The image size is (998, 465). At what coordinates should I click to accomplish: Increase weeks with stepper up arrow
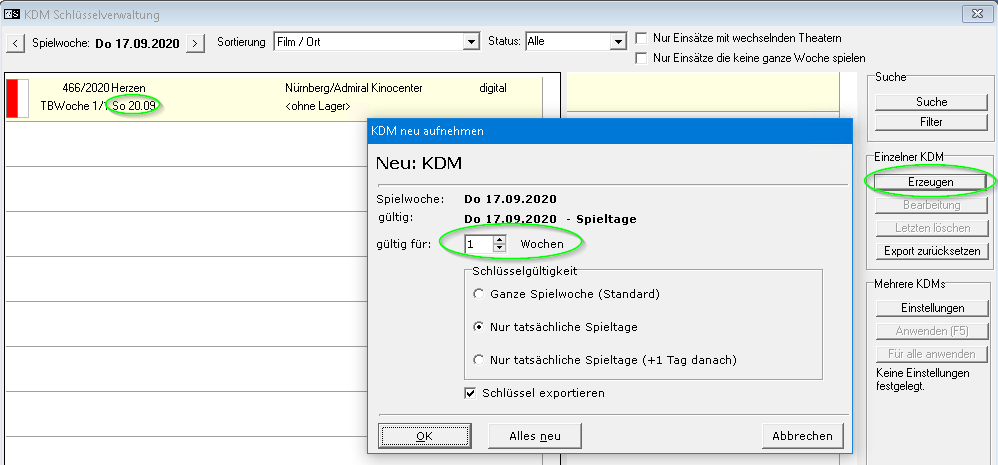pos(500,239)
